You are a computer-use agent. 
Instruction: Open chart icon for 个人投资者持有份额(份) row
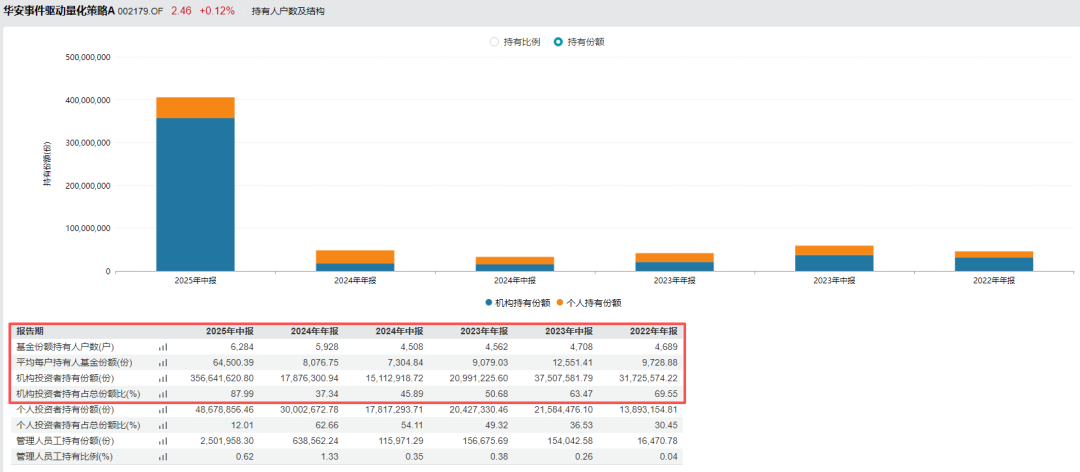click(x=163, y=410)
